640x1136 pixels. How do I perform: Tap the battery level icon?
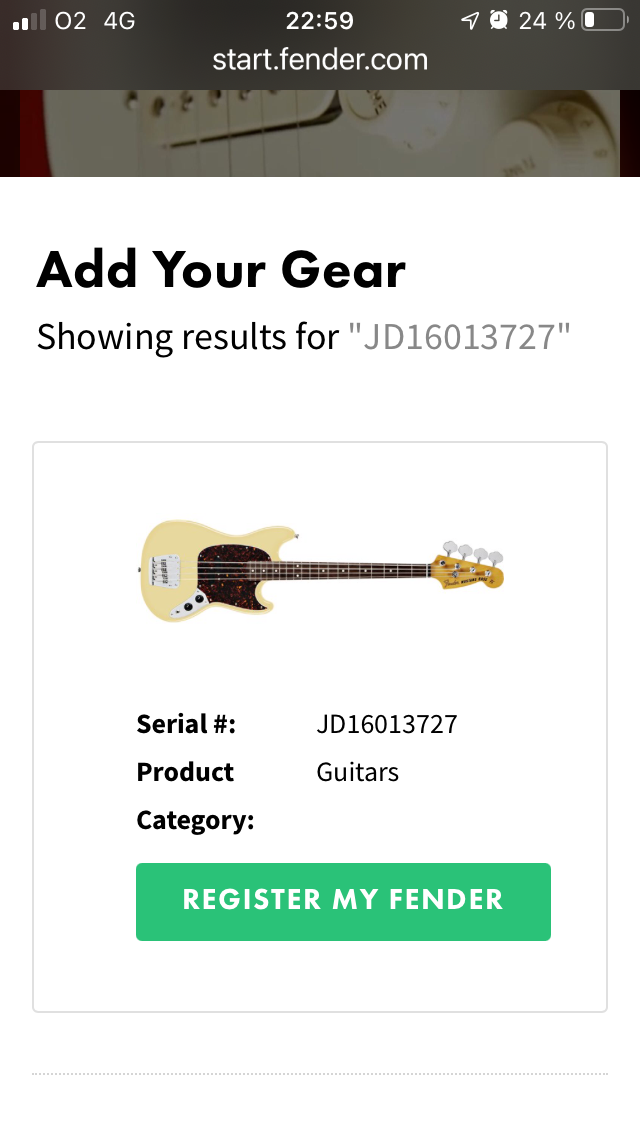[602, 20]
